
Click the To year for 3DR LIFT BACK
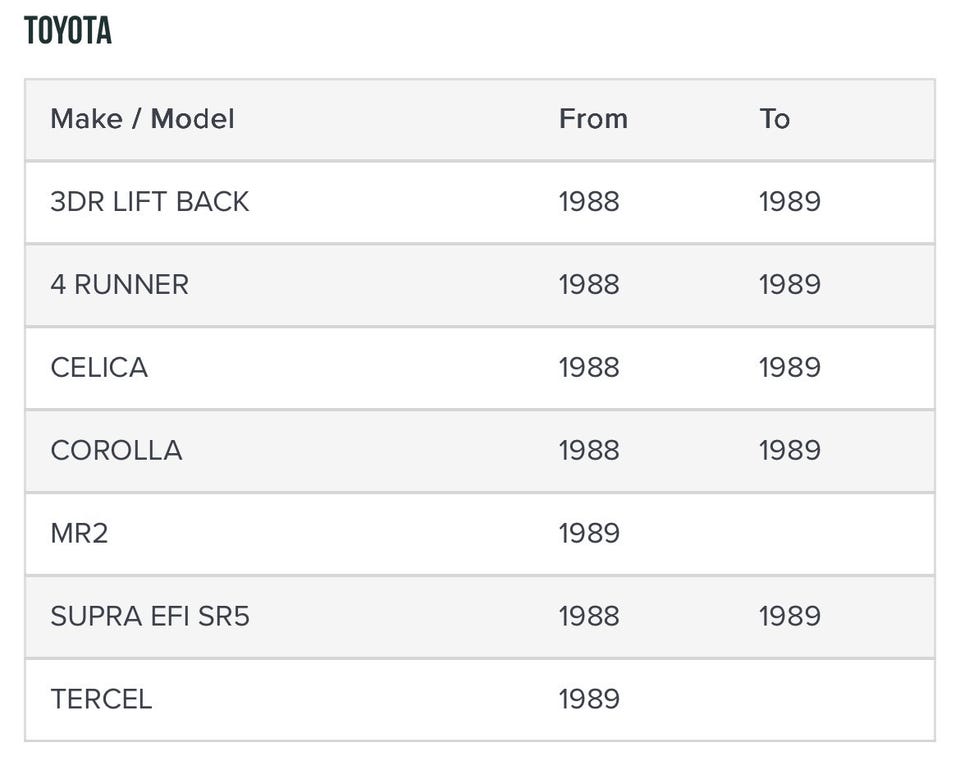pos(789,202)
